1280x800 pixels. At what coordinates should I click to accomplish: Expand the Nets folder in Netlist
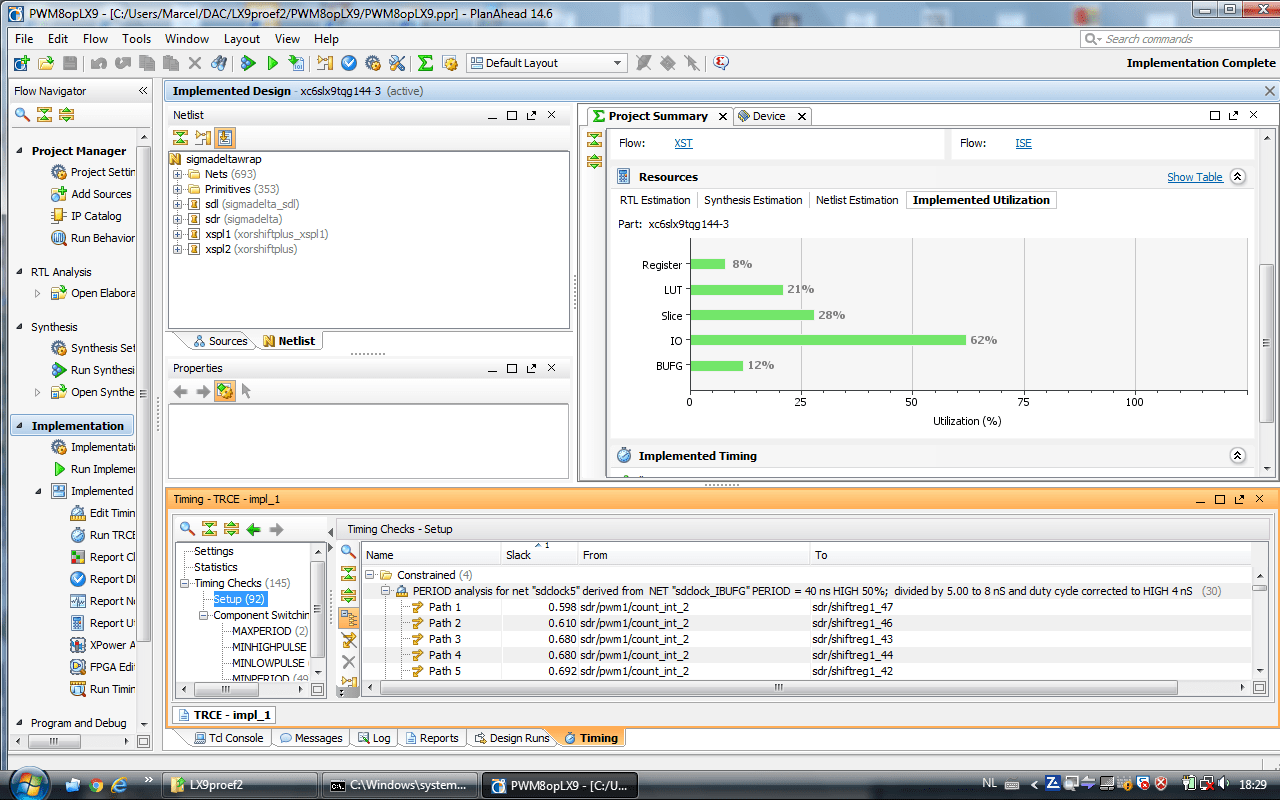pyautogui.click(x=178, y=175)
